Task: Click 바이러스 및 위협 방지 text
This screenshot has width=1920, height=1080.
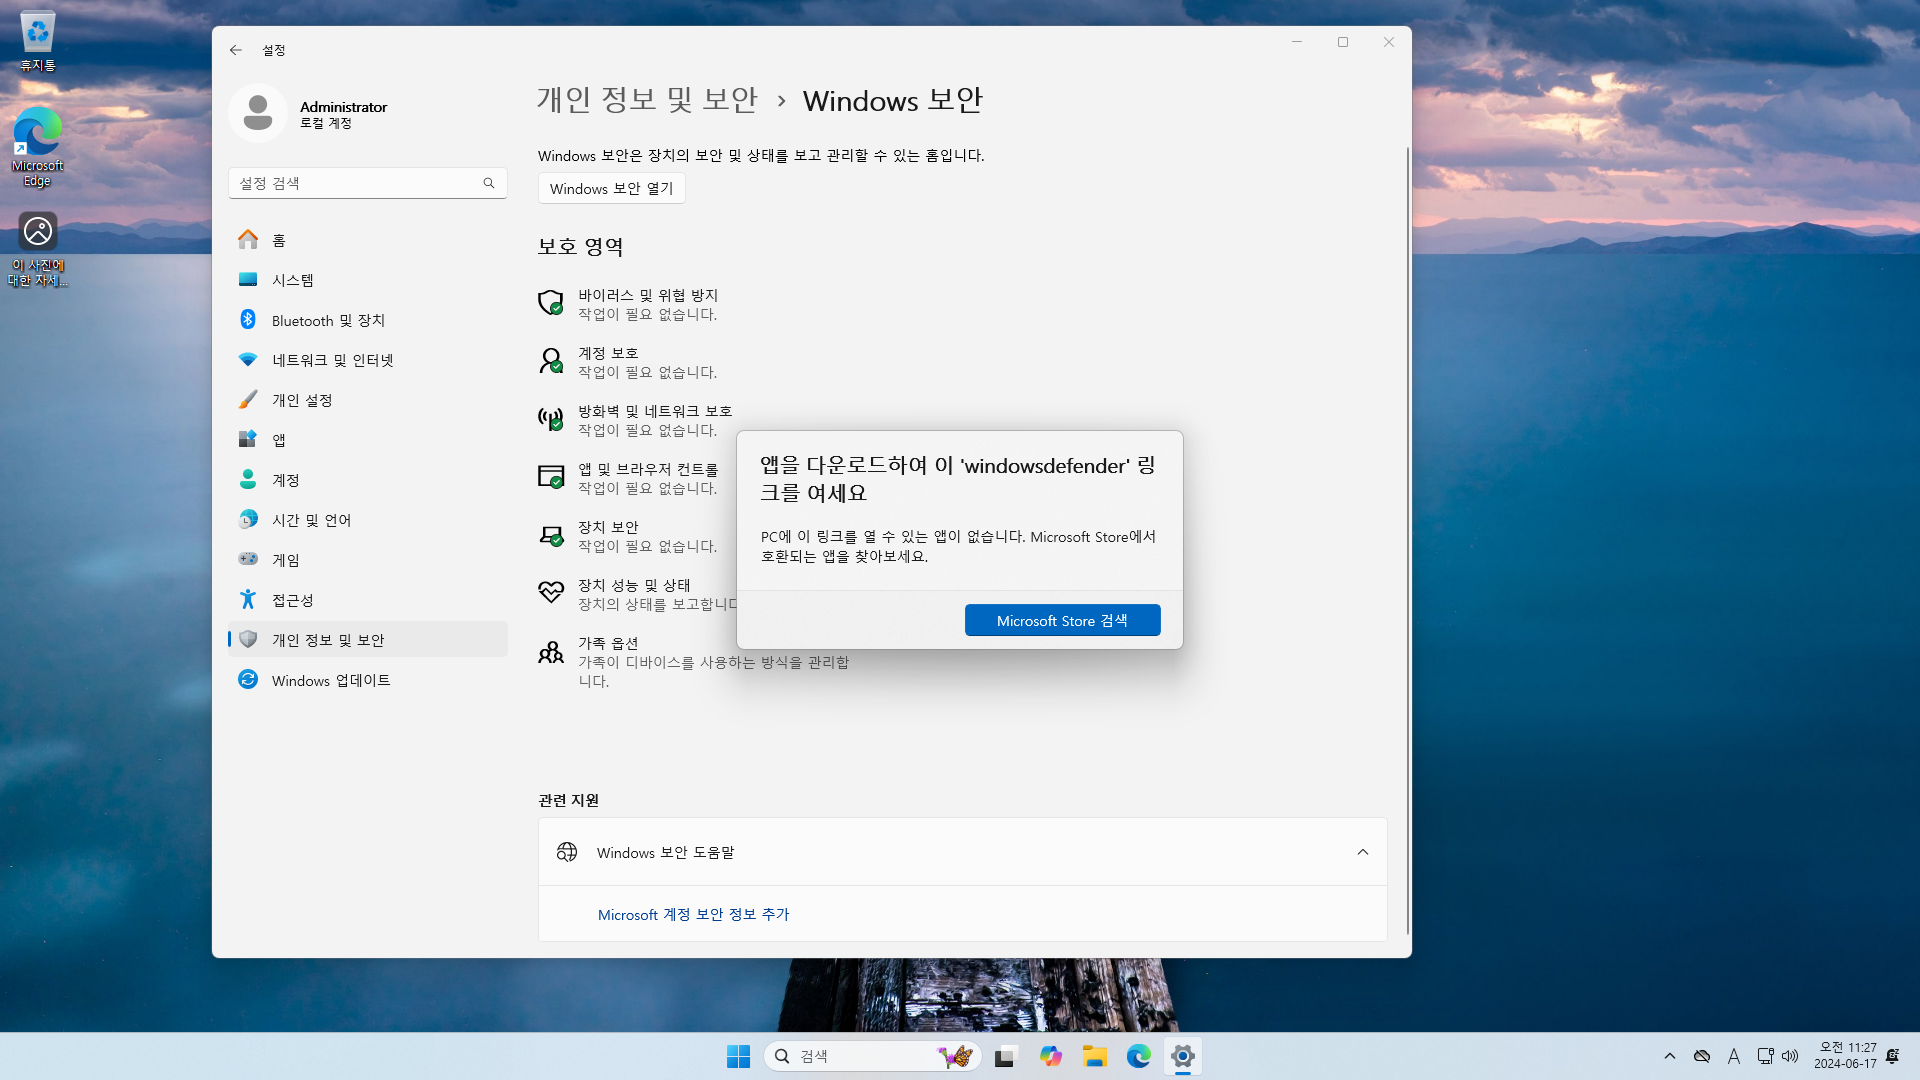Action: pyautogui.click(x=648, y=295)
